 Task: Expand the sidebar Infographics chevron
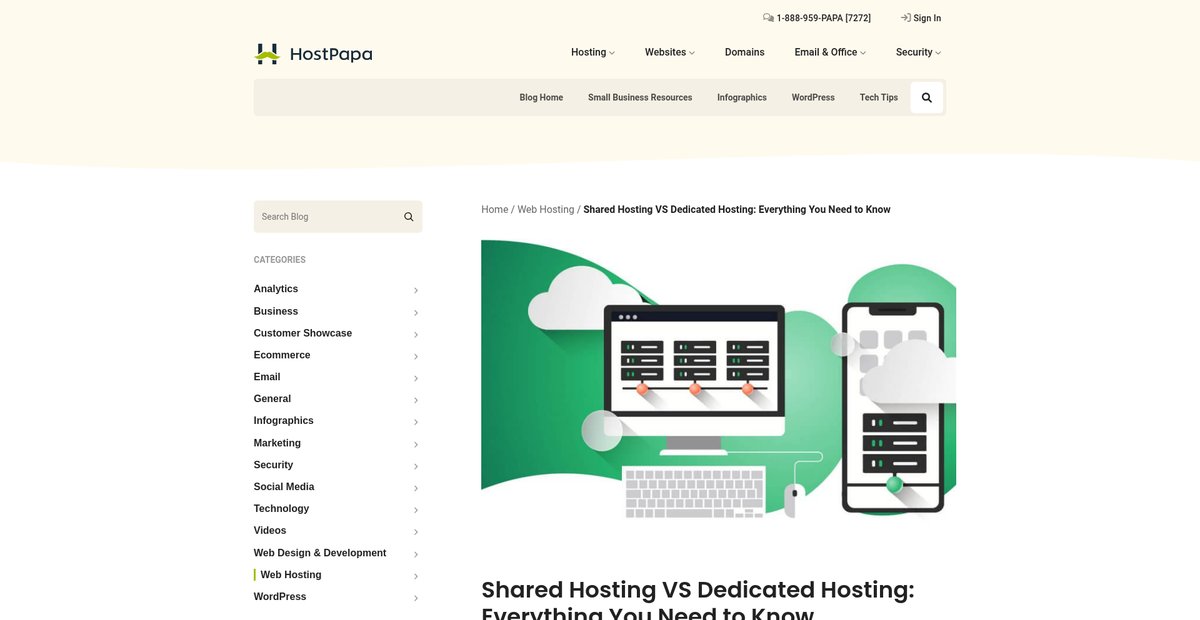pyautogui.click(x=416, y=422)
